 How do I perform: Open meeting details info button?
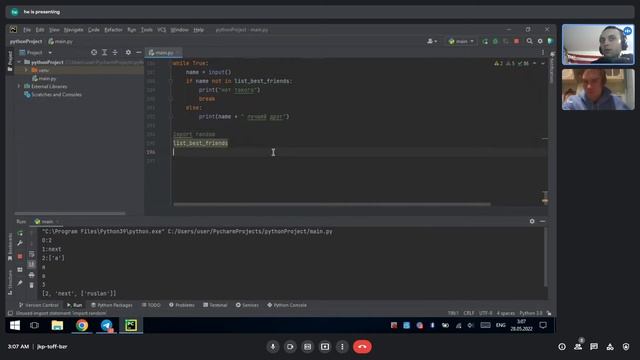tap(562, 347)
